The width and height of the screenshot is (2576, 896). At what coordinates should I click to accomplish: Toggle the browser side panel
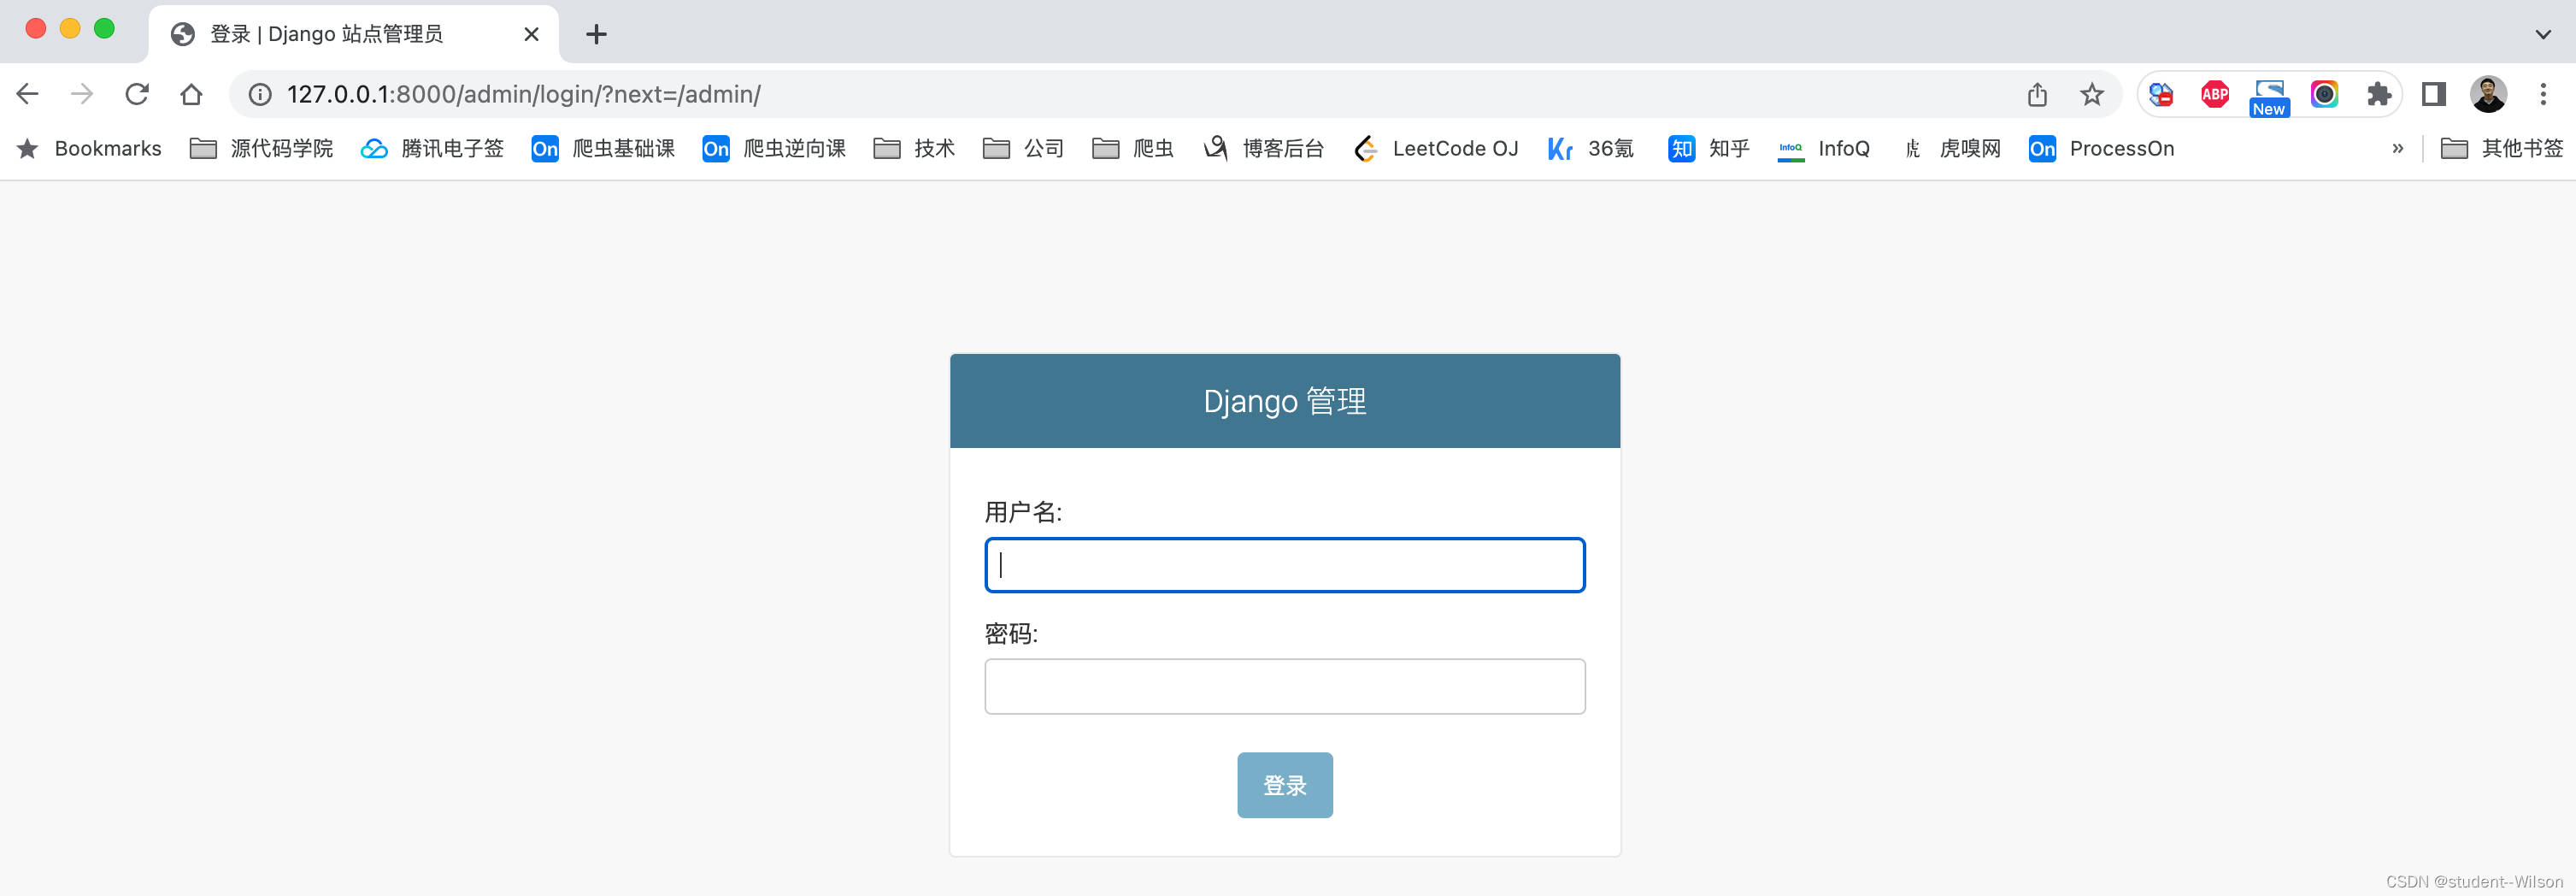(2434, 94)
